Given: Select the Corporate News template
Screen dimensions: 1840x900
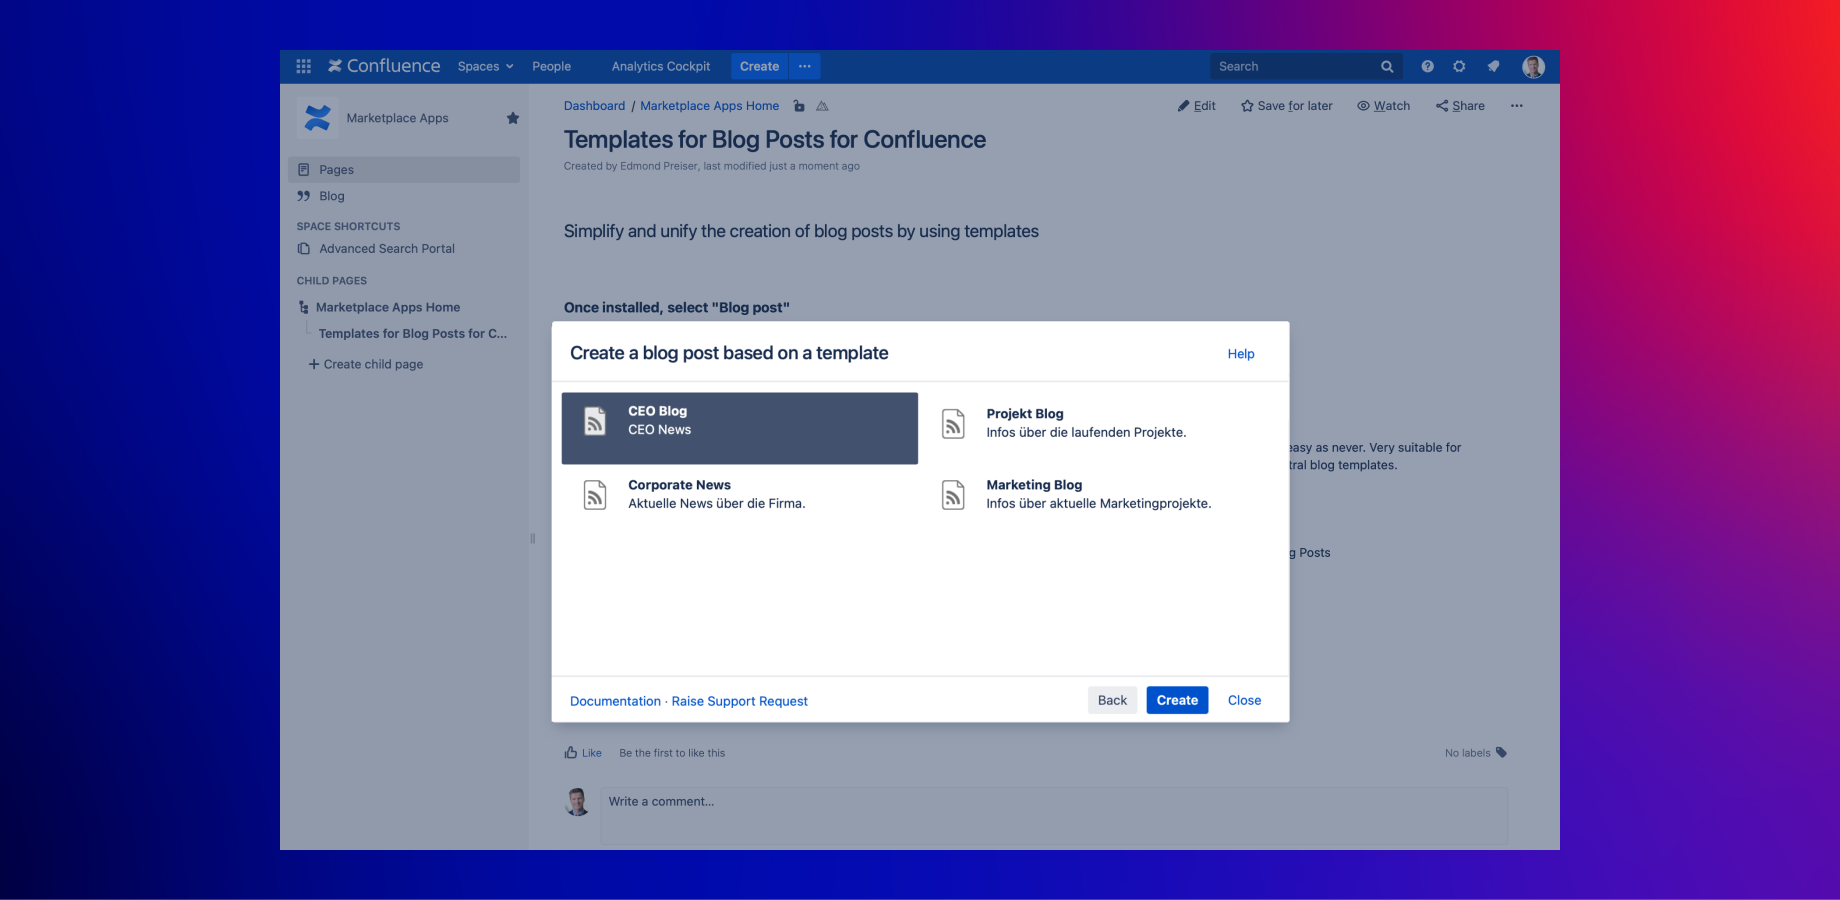Looking at the screenshot, I should pyautogui.click(x=740, y=495).
